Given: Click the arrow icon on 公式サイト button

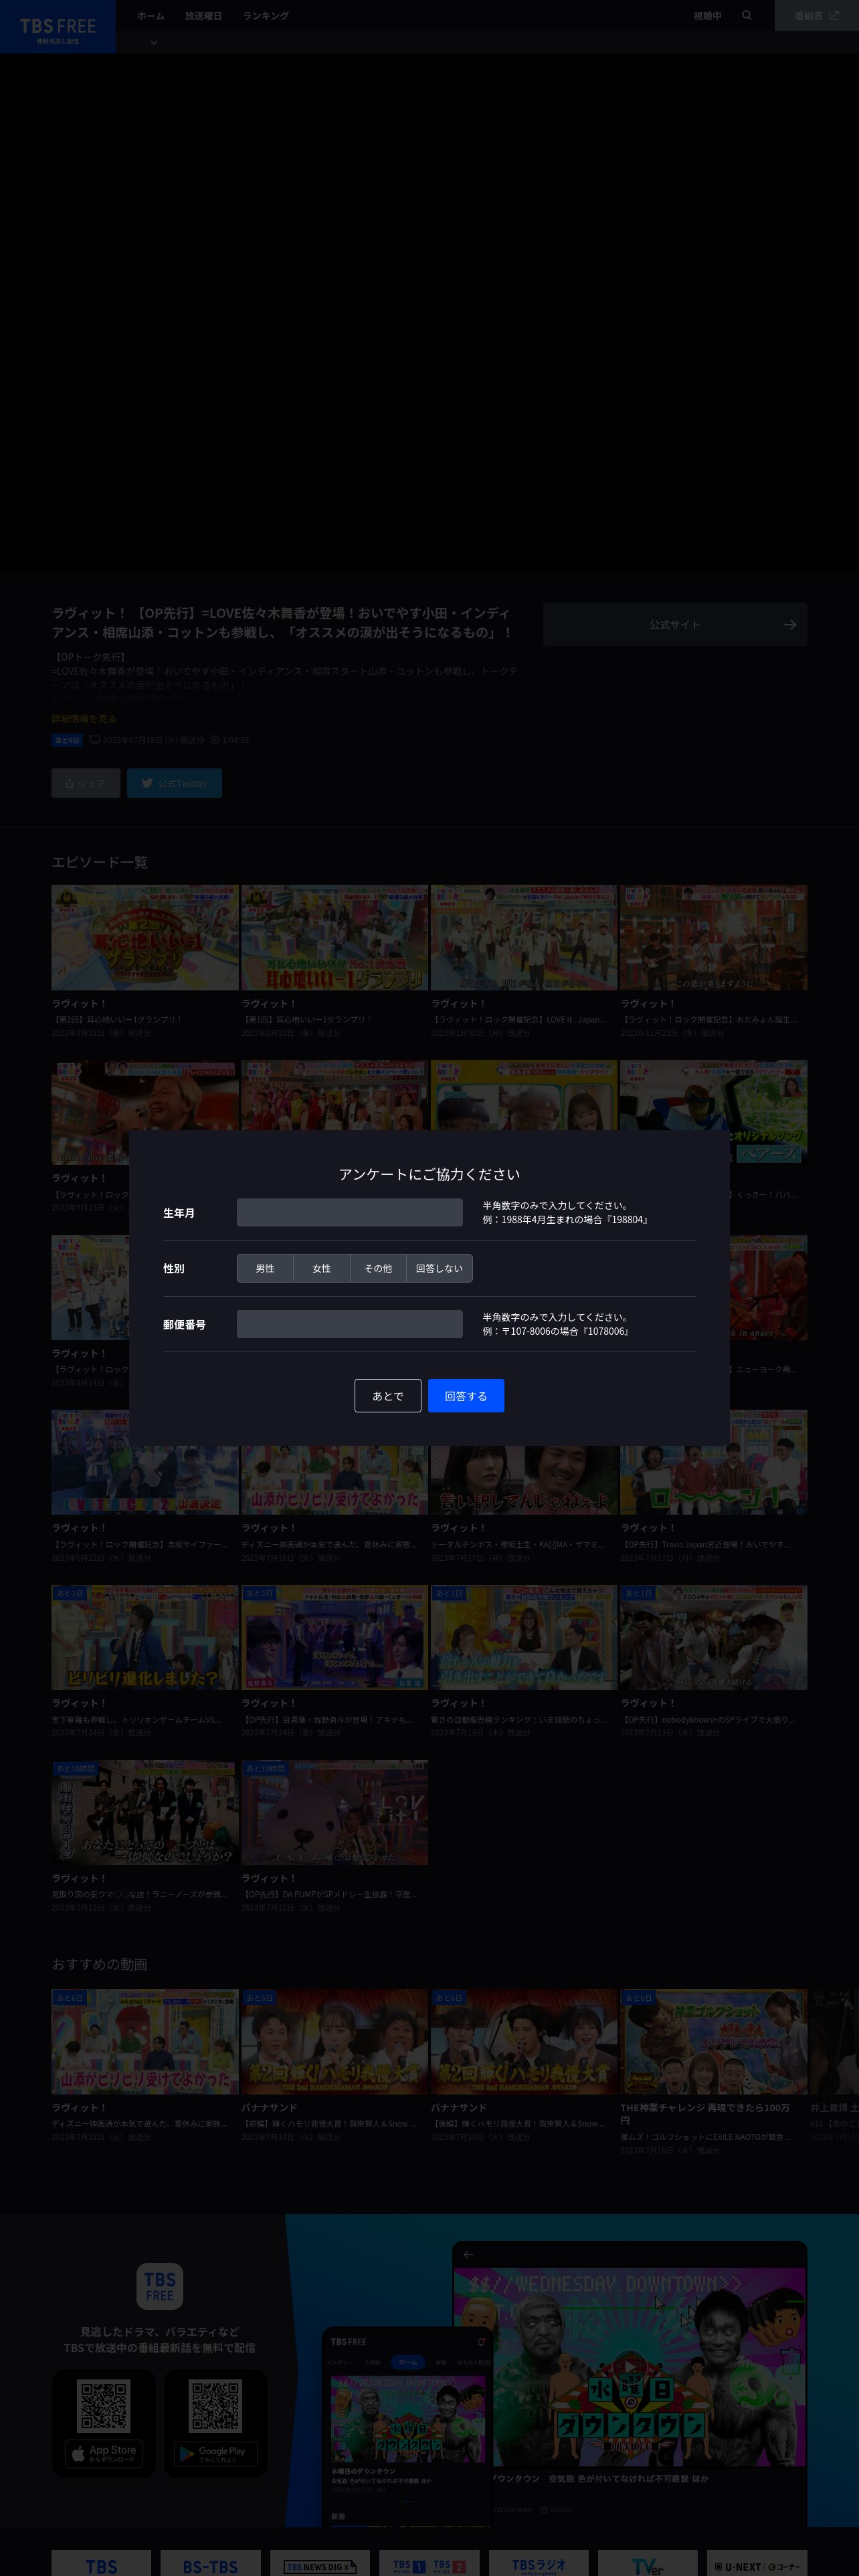Looking at the screenshot, I should tap(789, 624).
